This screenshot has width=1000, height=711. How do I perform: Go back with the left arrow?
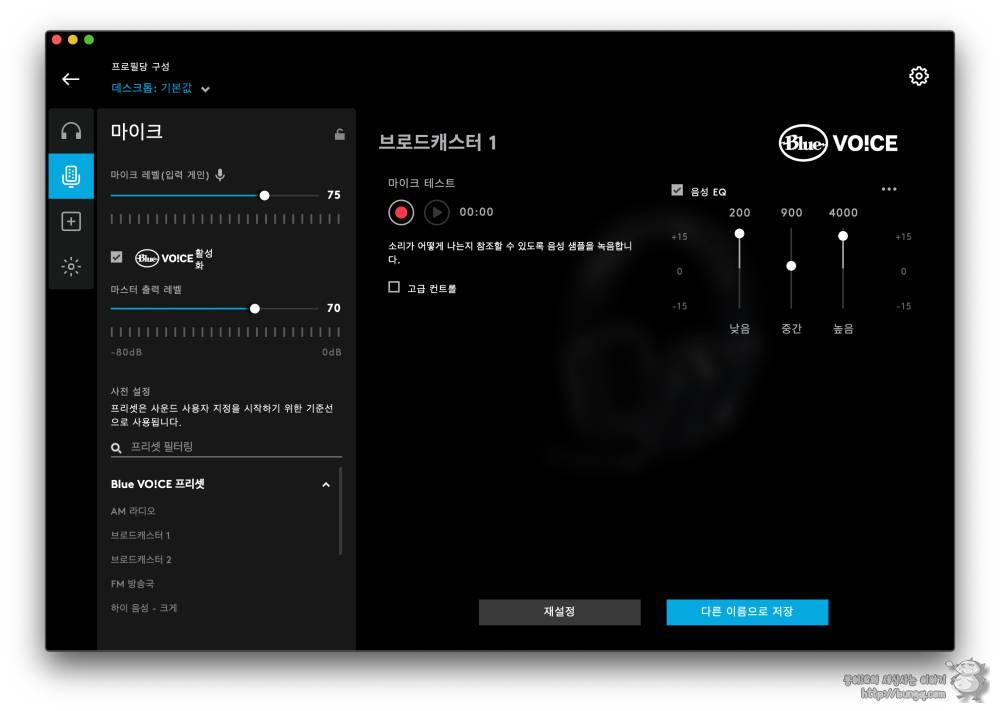70,79
